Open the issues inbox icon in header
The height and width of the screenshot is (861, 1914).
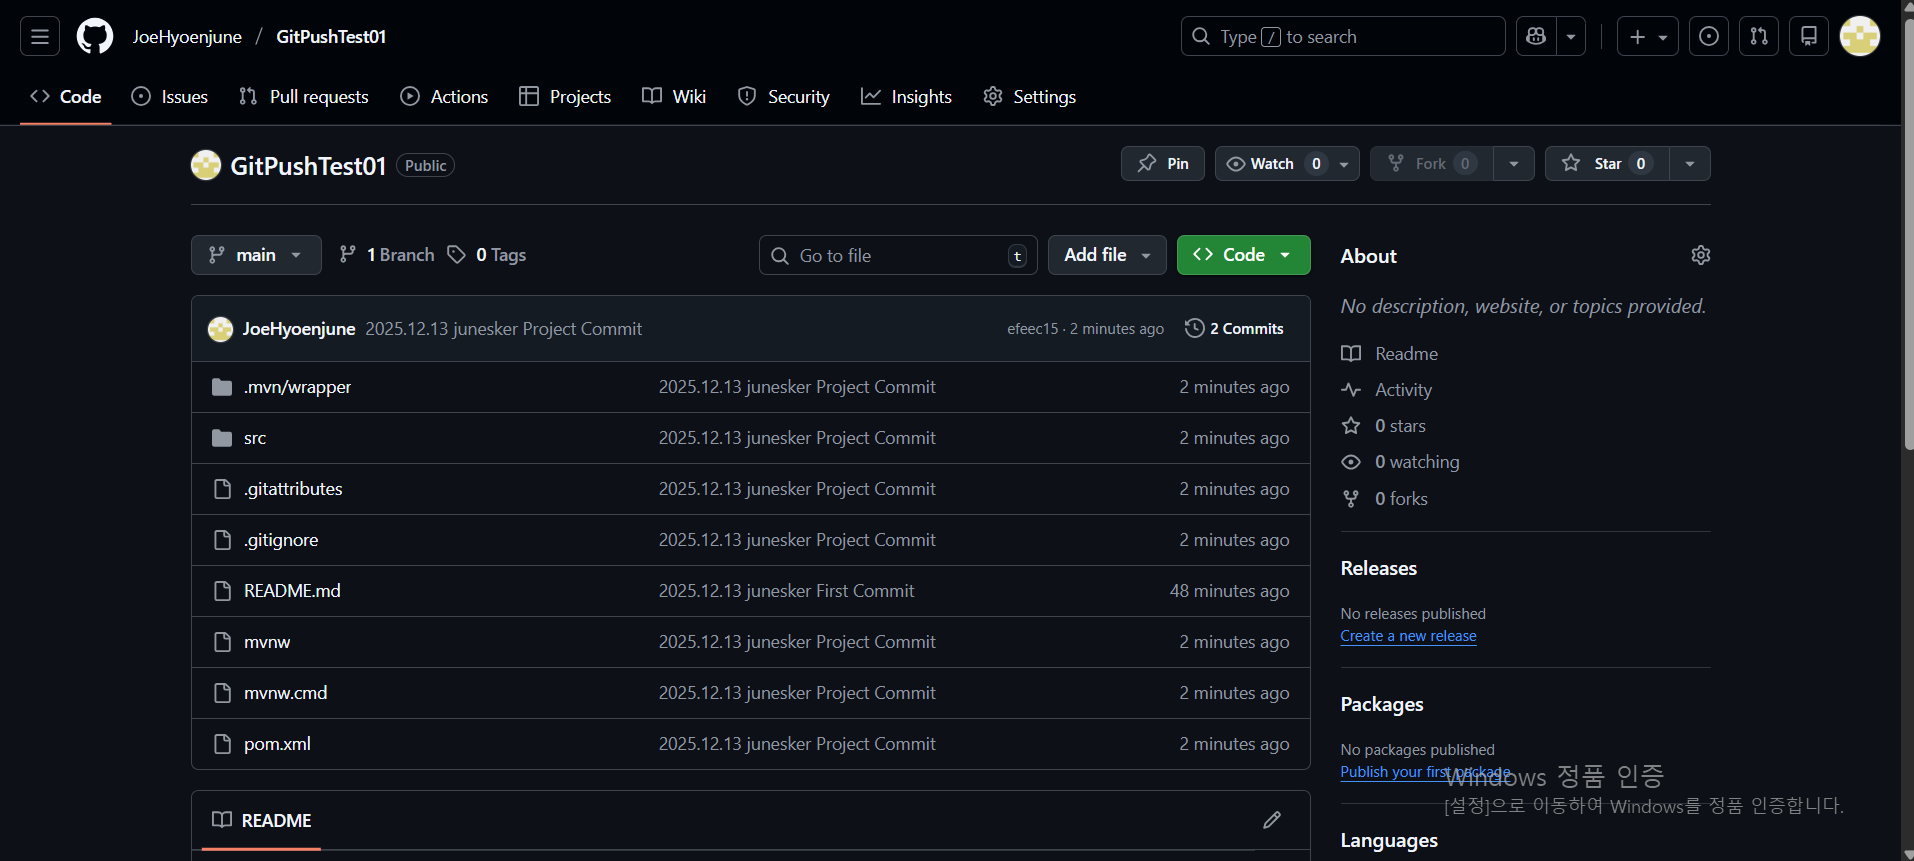(1709, 37)
